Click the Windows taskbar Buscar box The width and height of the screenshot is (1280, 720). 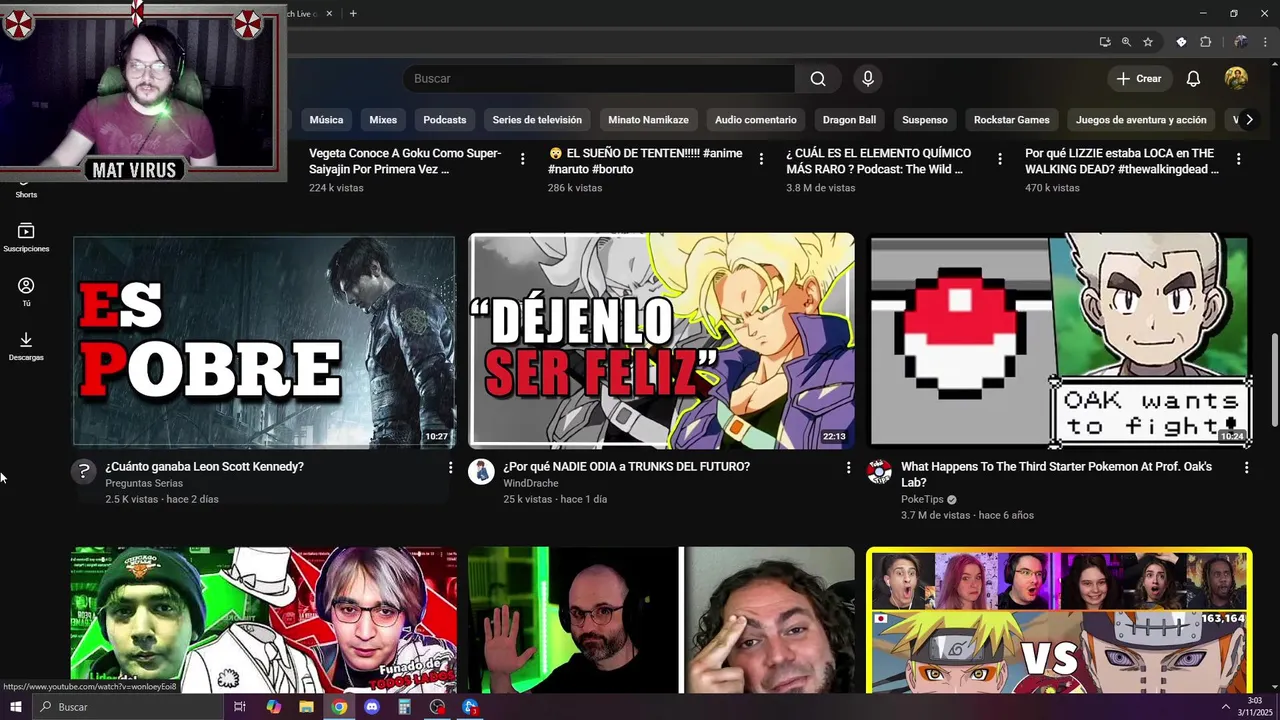pos(127,707)
